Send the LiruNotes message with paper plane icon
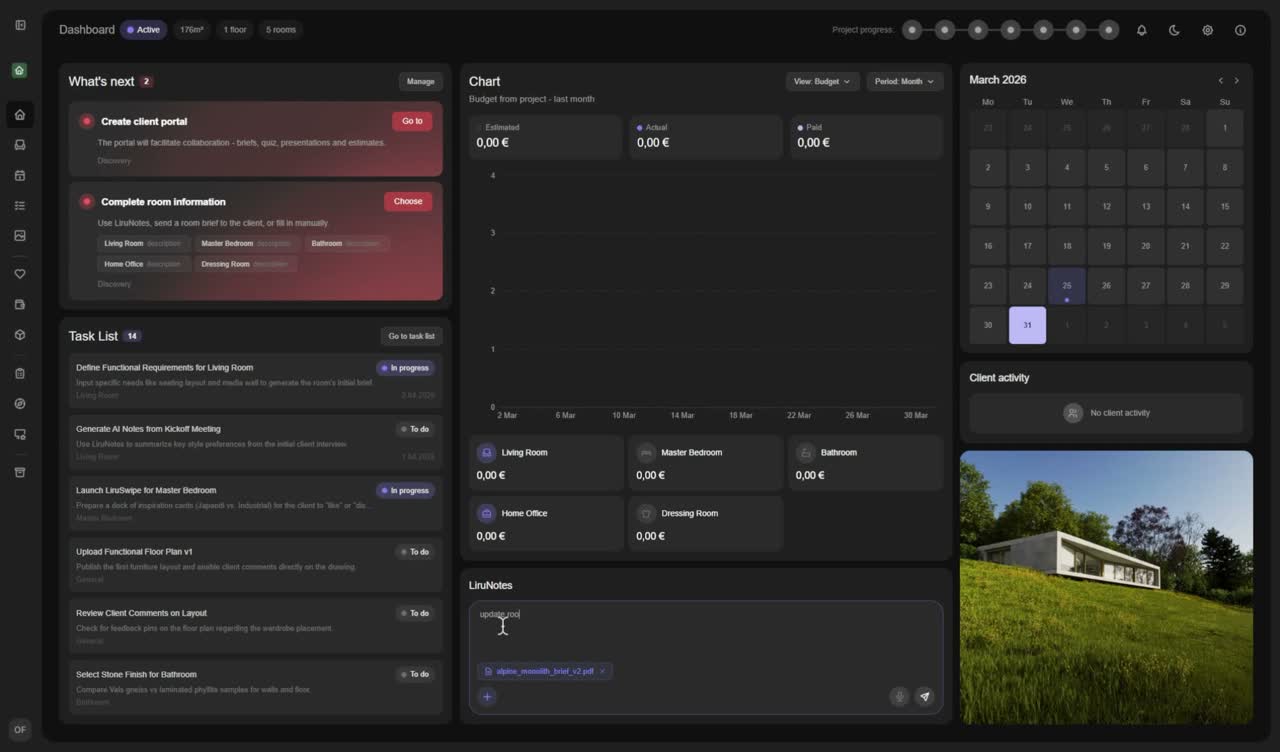The width and height of the screenshot is (1280, 752). click(x=924, y=697)
